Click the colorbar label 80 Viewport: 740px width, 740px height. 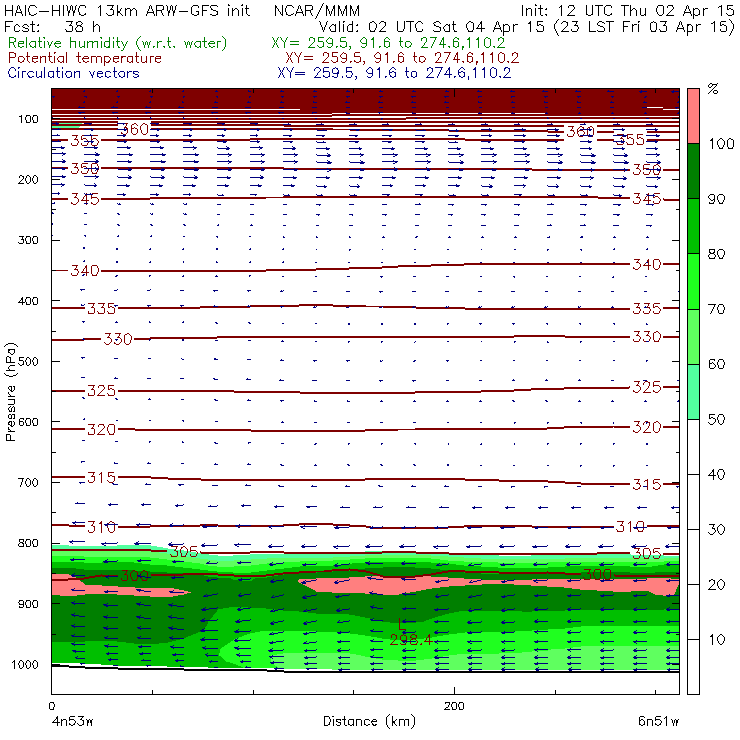(x=716, y=254)
